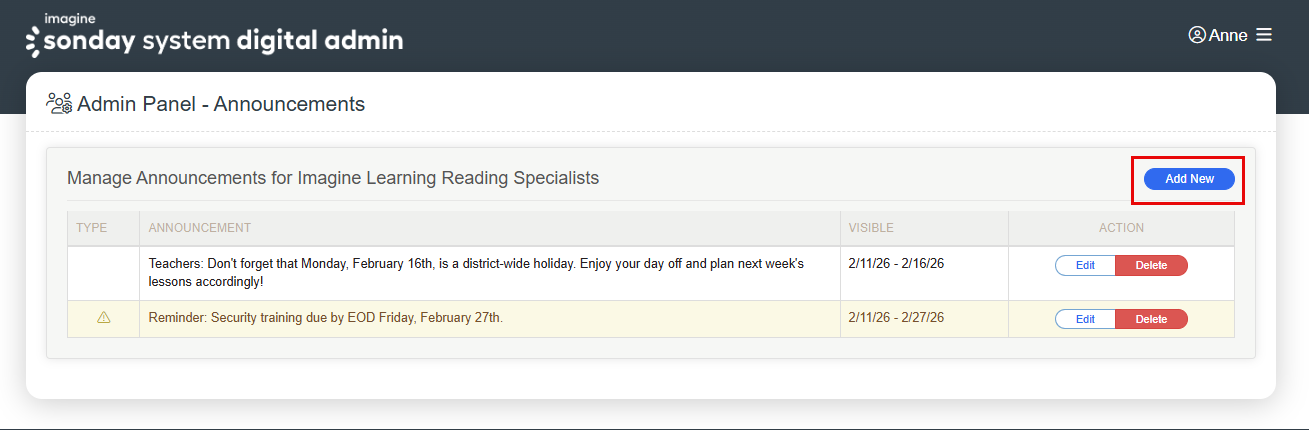The width and height of the screenshot is (1309, 430).
Task: Delete the district-wide holiday announcement
Action: (x=1151, y=265)
